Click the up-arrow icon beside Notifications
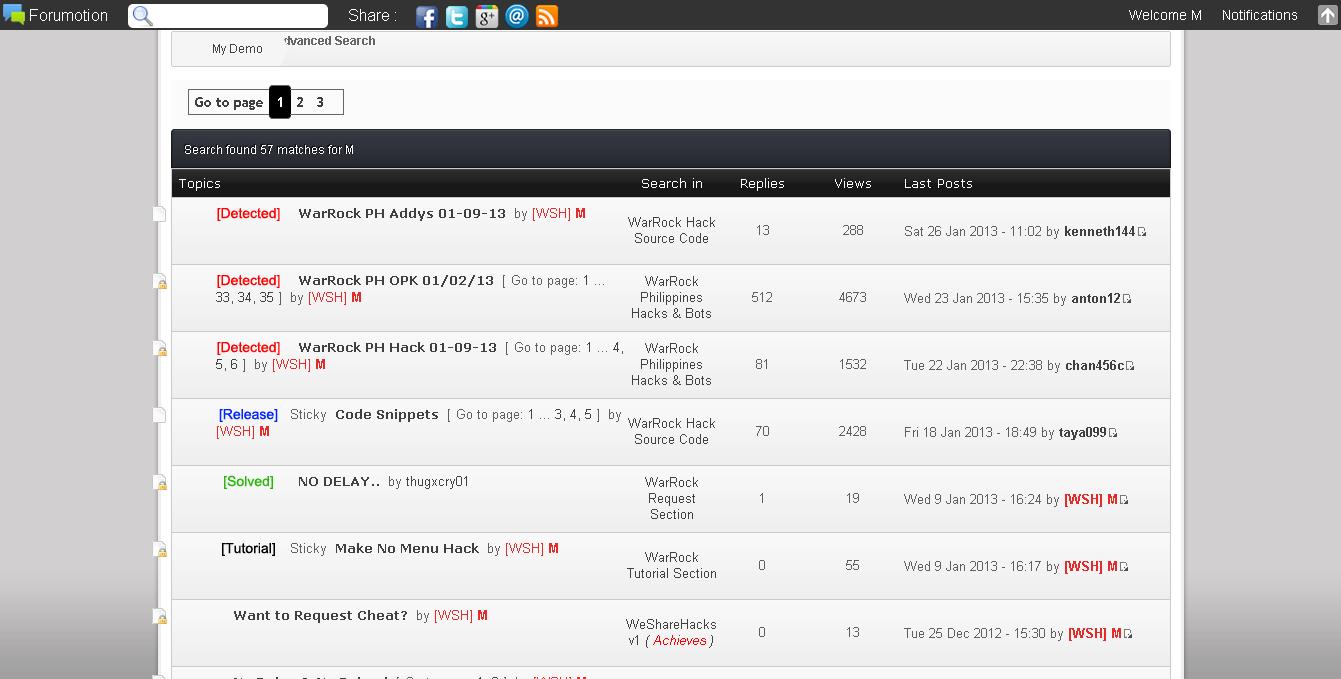 [1327, 15]
